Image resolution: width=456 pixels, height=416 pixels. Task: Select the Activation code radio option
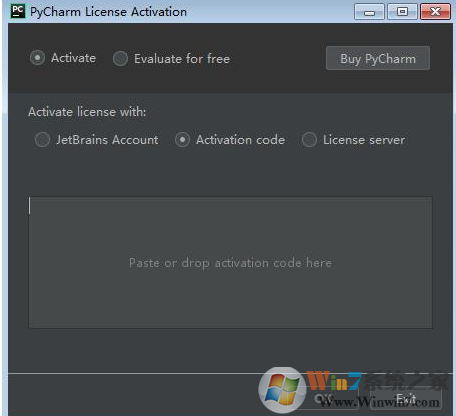pos(182,140)
